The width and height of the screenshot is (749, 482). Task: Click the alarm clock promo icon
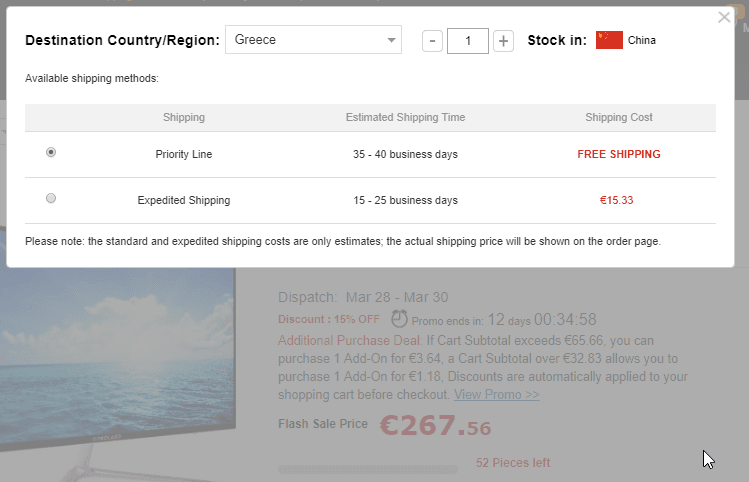[x=399, y=319]
